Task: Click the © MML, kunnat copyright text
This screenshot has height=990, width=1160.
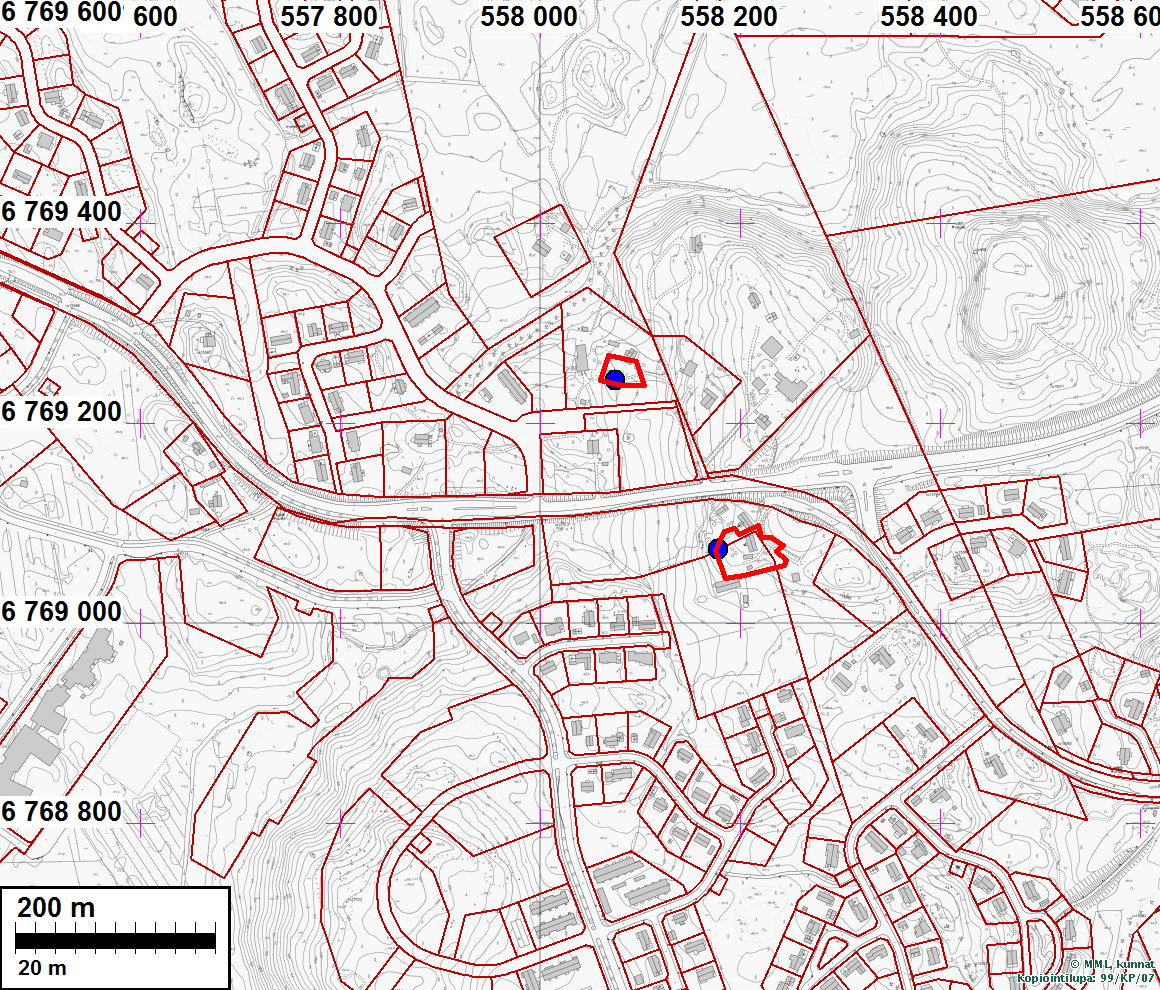Action: tap(1112, 964)
